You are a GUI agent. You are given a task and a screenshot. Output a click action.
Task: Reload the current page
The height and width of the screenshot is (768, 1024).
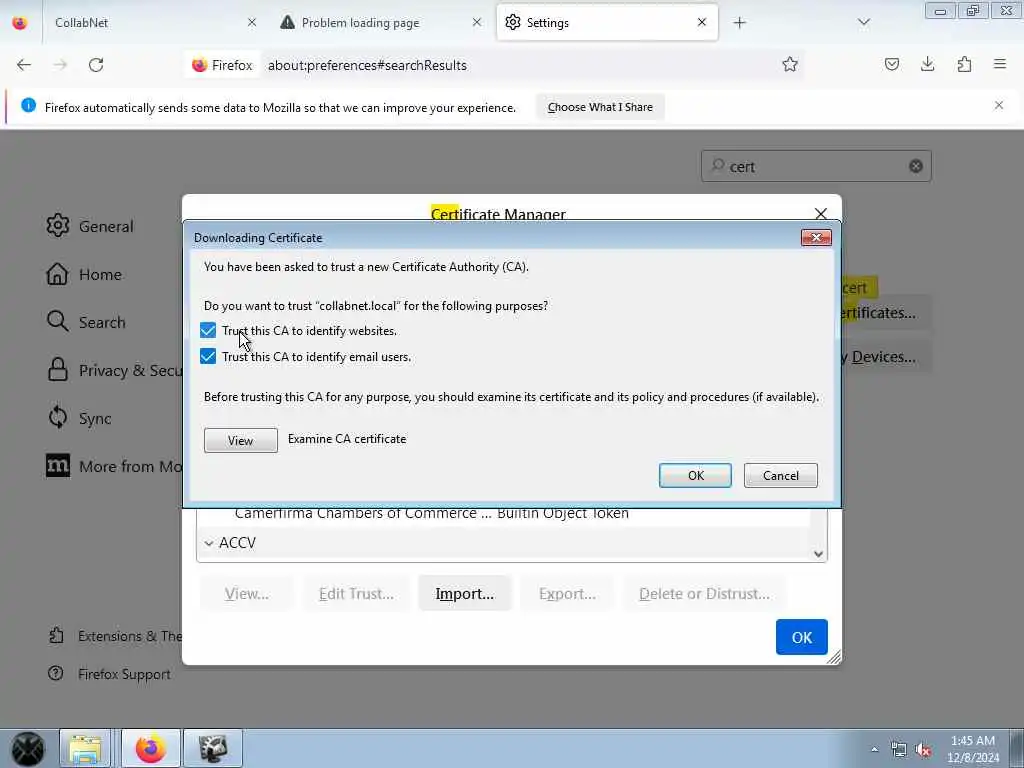96,65
